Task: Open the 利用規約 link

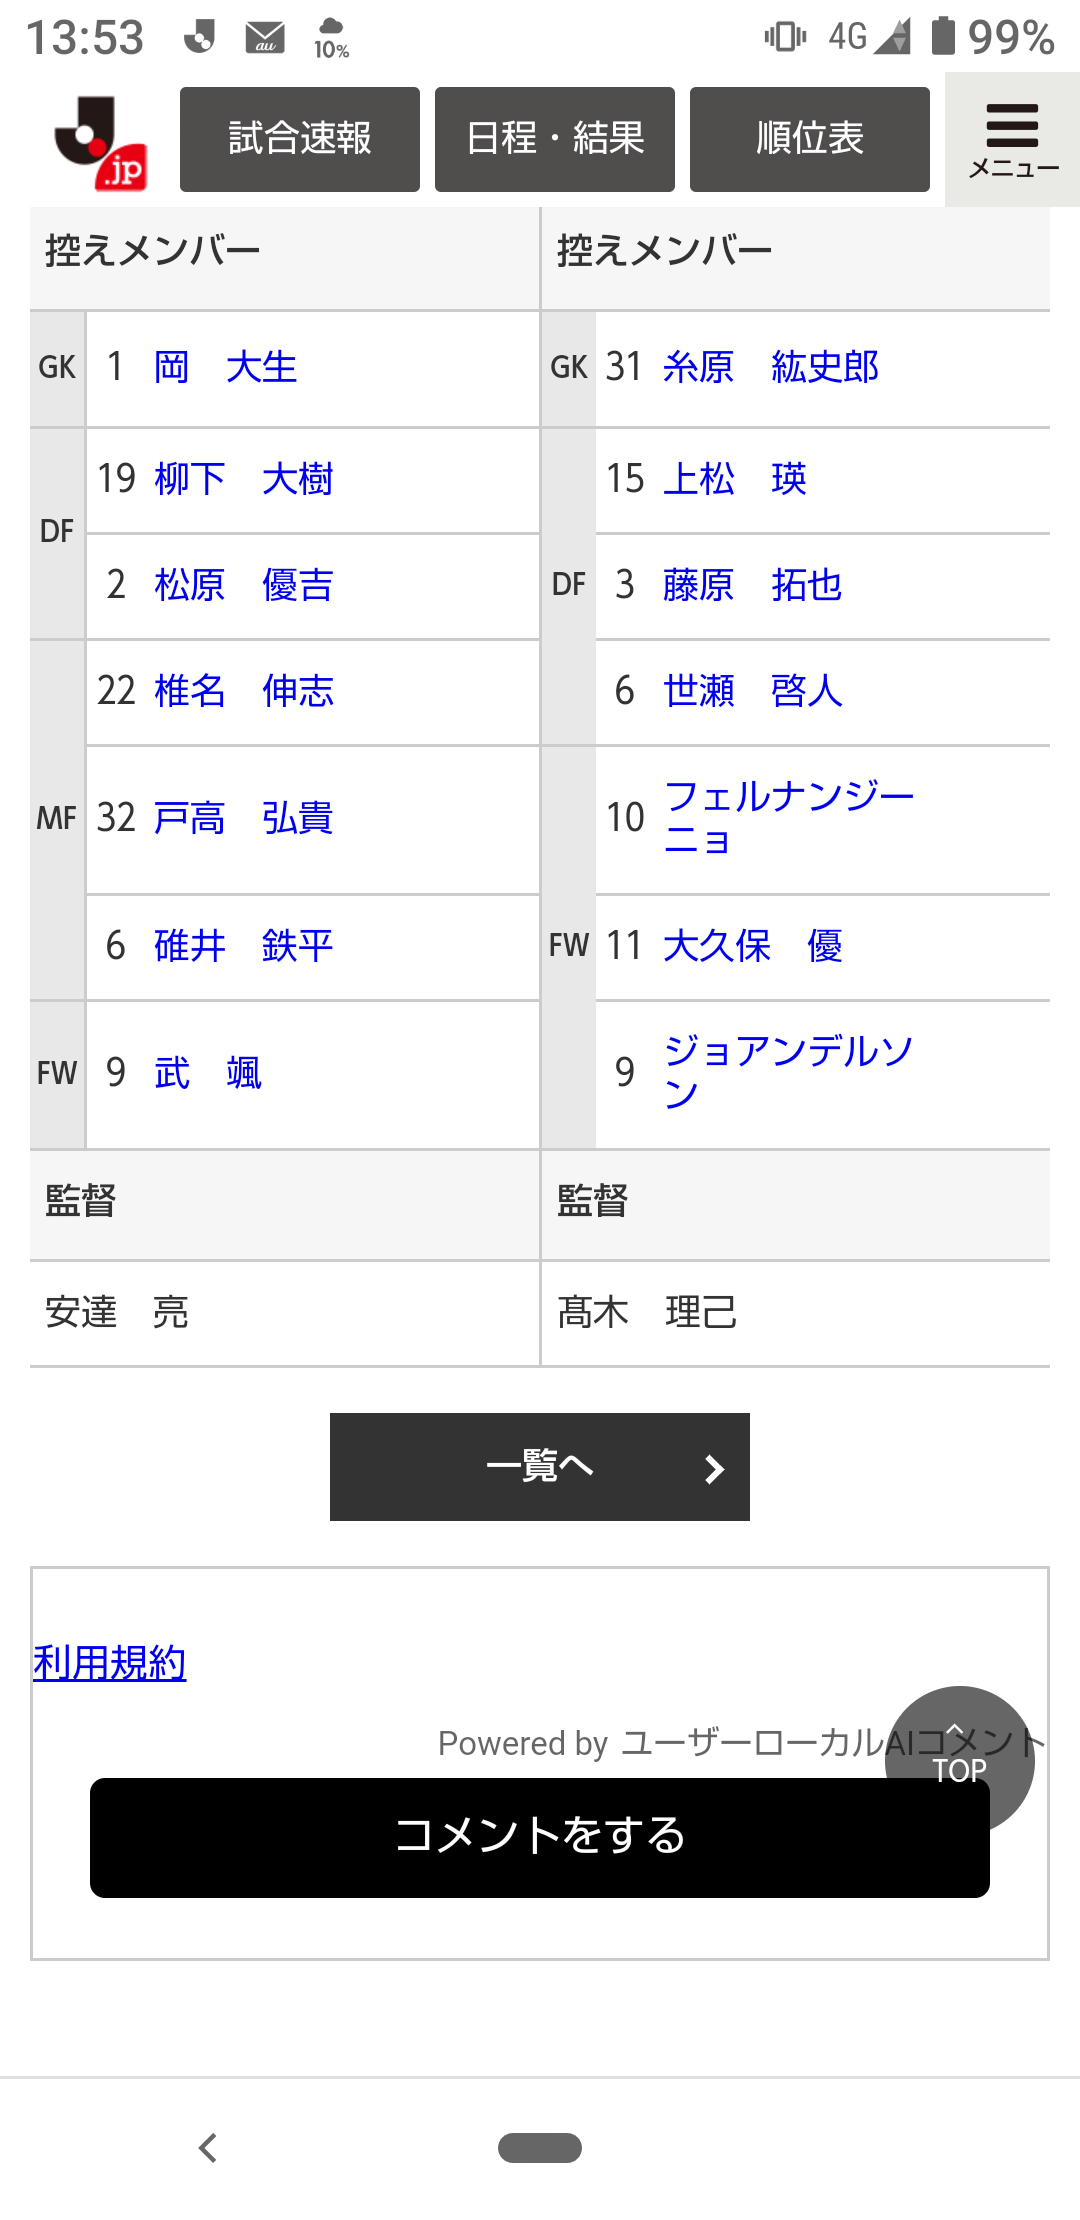Action: pyautogui.click(x=110, y=1663)
